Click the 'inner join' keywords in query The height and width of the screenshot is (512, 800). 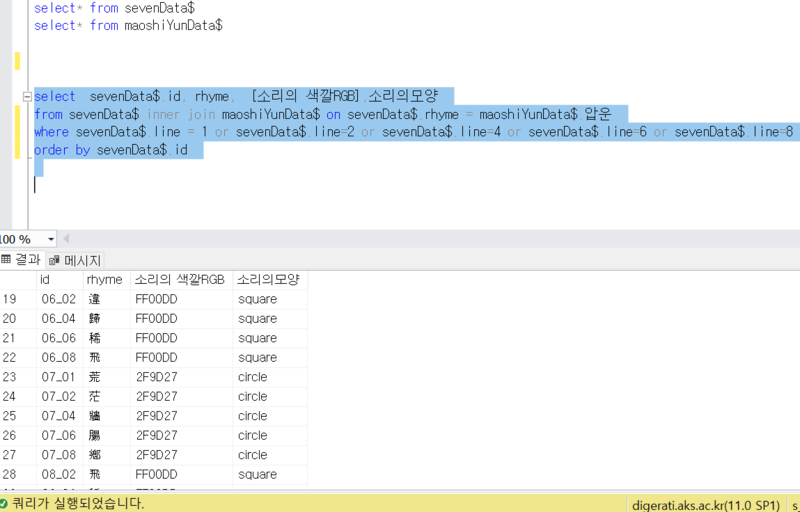pos(181,114)
